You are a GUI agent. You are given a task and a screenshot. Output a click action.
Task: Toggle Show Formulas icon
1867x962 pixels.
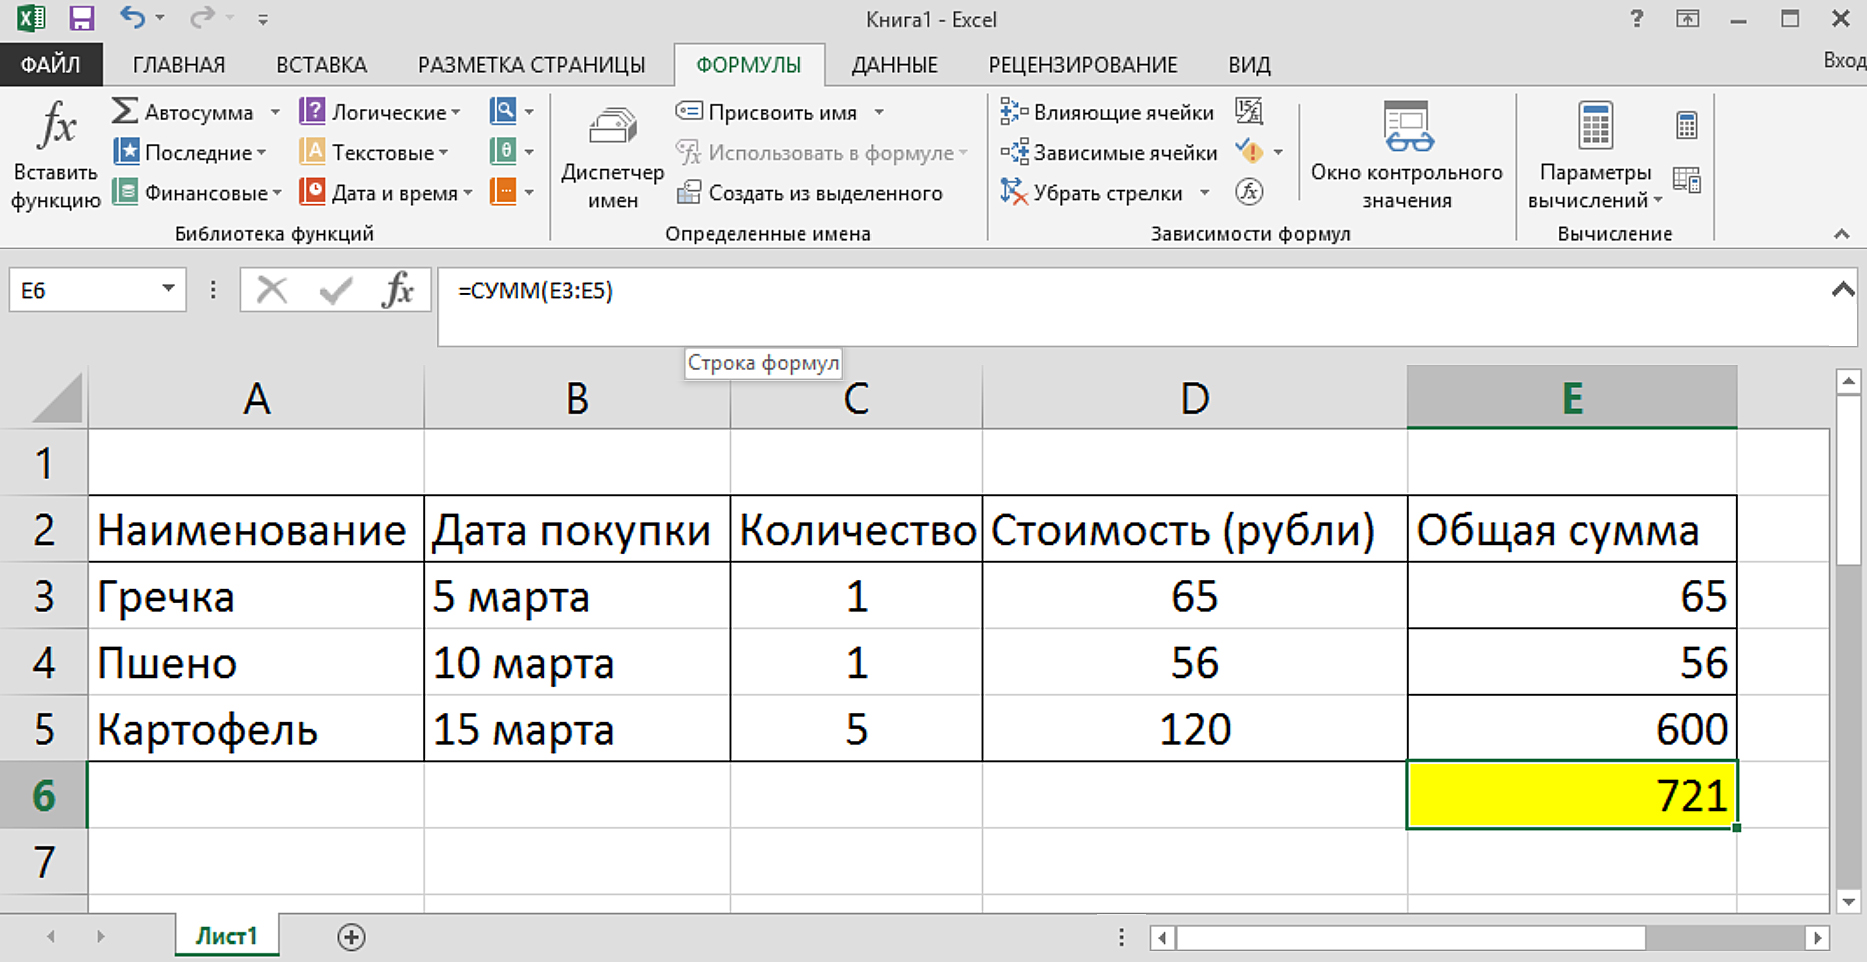pyautogui.click(x=1249, y=111)
